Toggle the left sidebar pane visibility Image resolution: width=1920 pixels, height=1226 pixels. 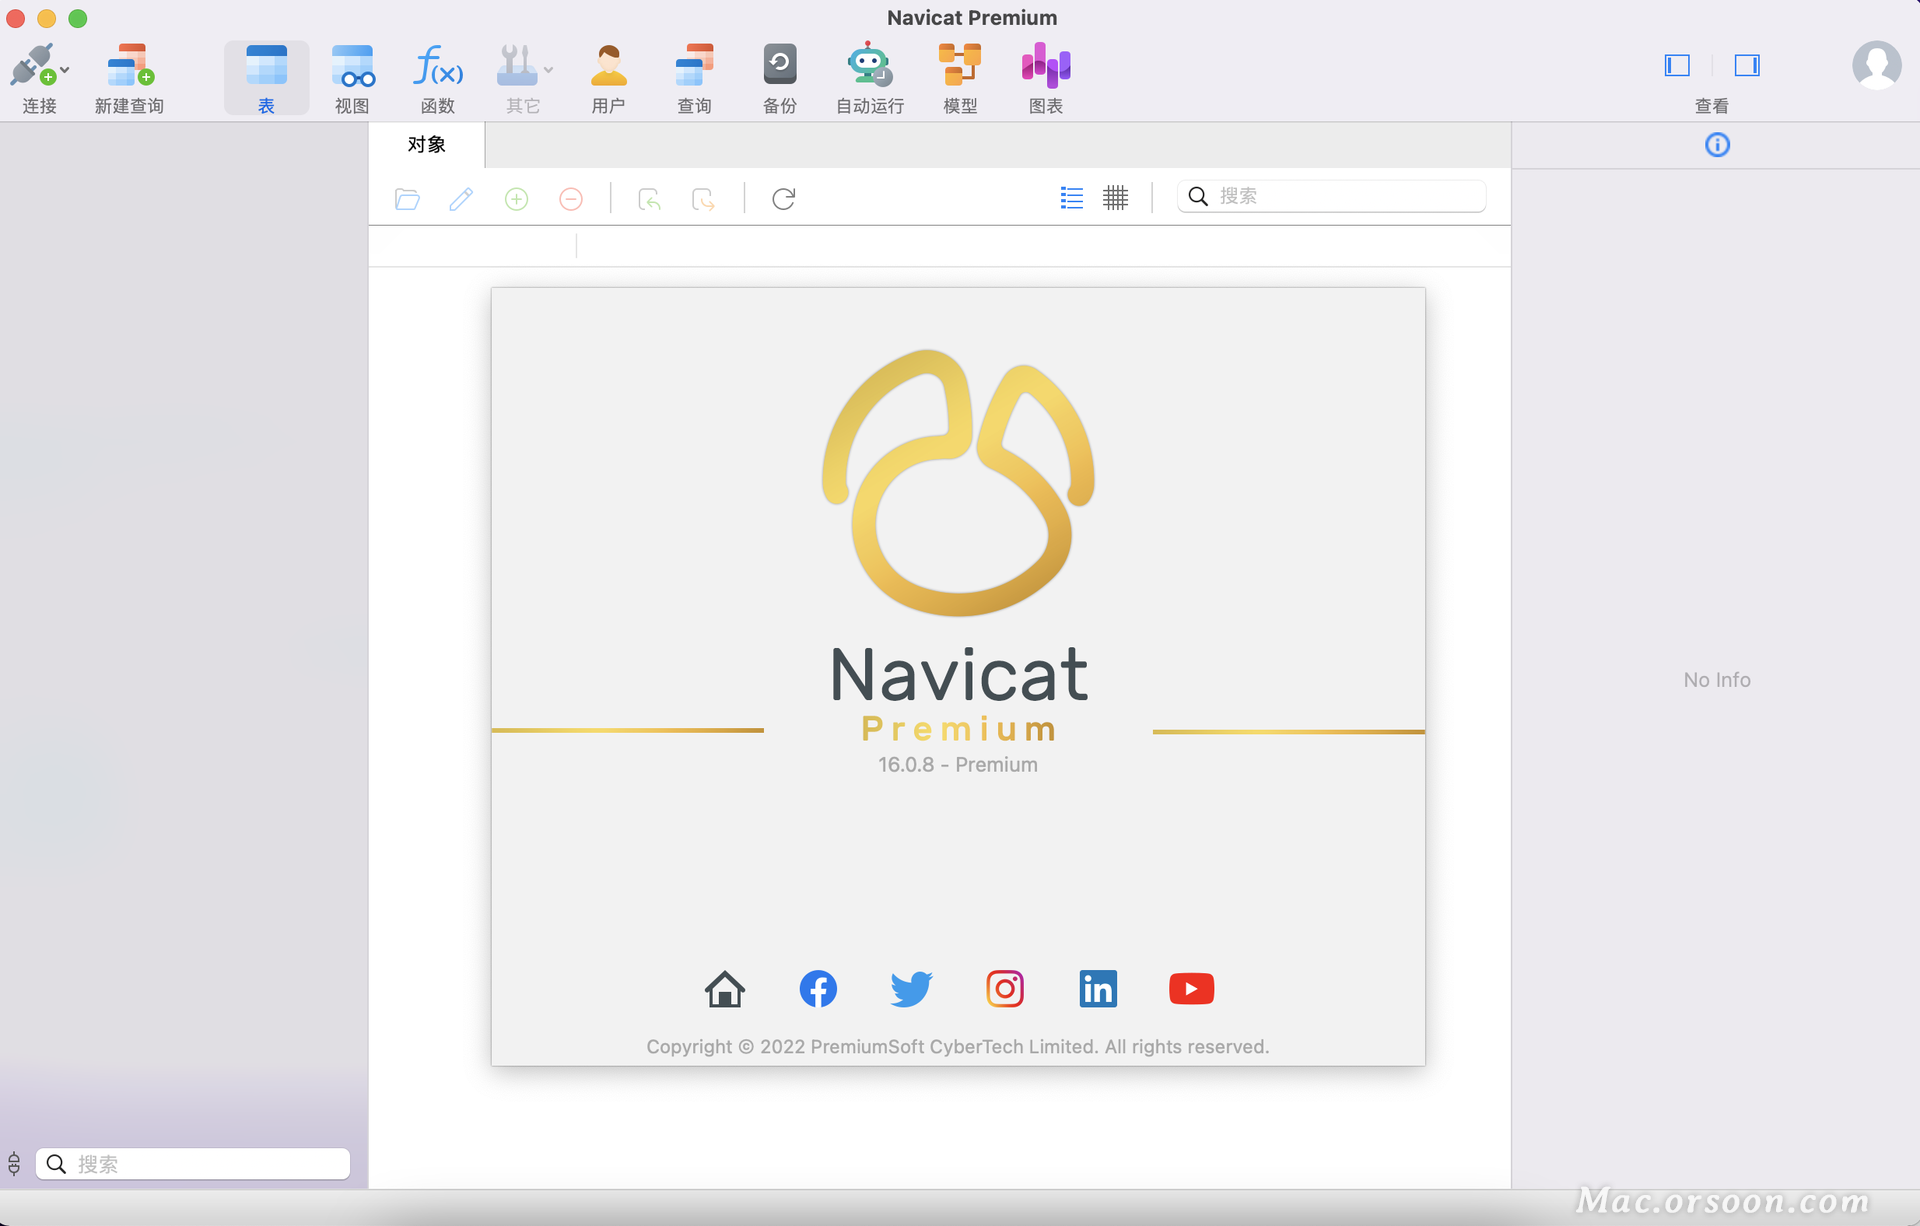[1677, 66]
